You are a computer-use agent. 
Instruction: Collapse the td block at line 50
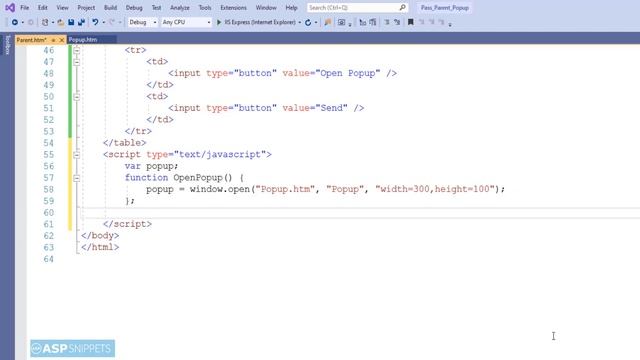pos(77,97)
